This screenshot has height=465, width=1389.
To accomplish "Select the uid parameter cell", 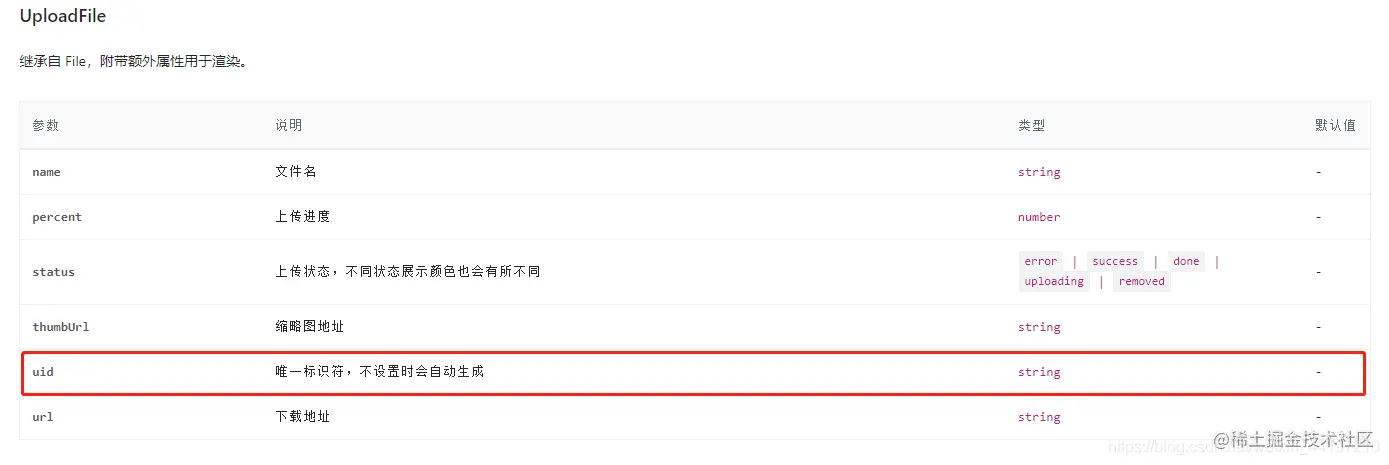I will 43,372.
